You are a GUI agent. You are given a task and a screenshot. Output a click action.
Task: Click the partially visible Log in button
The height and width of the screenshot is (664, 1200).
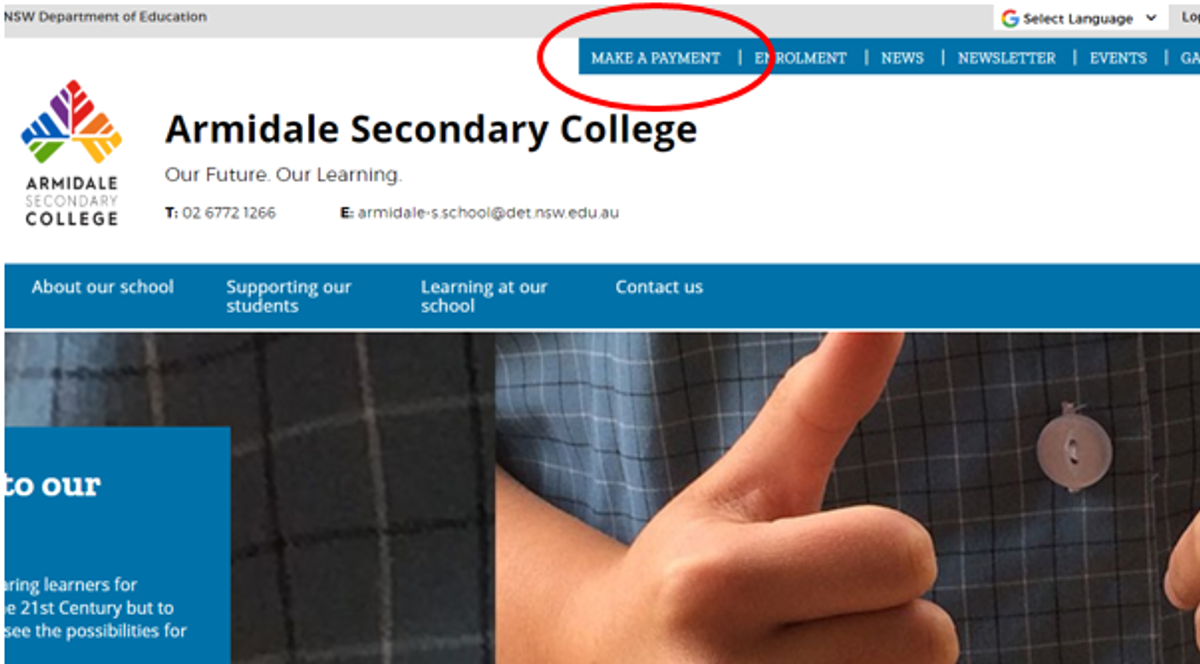[x=1186, y=18]
